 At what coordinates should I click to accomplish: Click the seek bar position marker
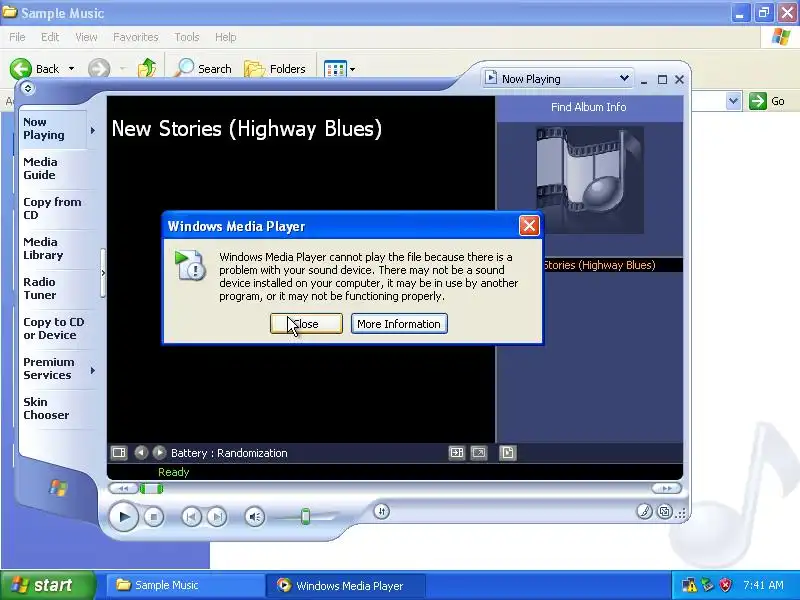click(x=152, y=489)
